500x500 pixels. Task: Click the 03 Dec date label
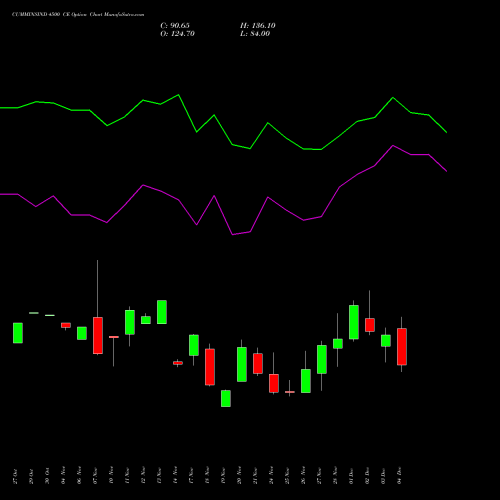point(383,476)
